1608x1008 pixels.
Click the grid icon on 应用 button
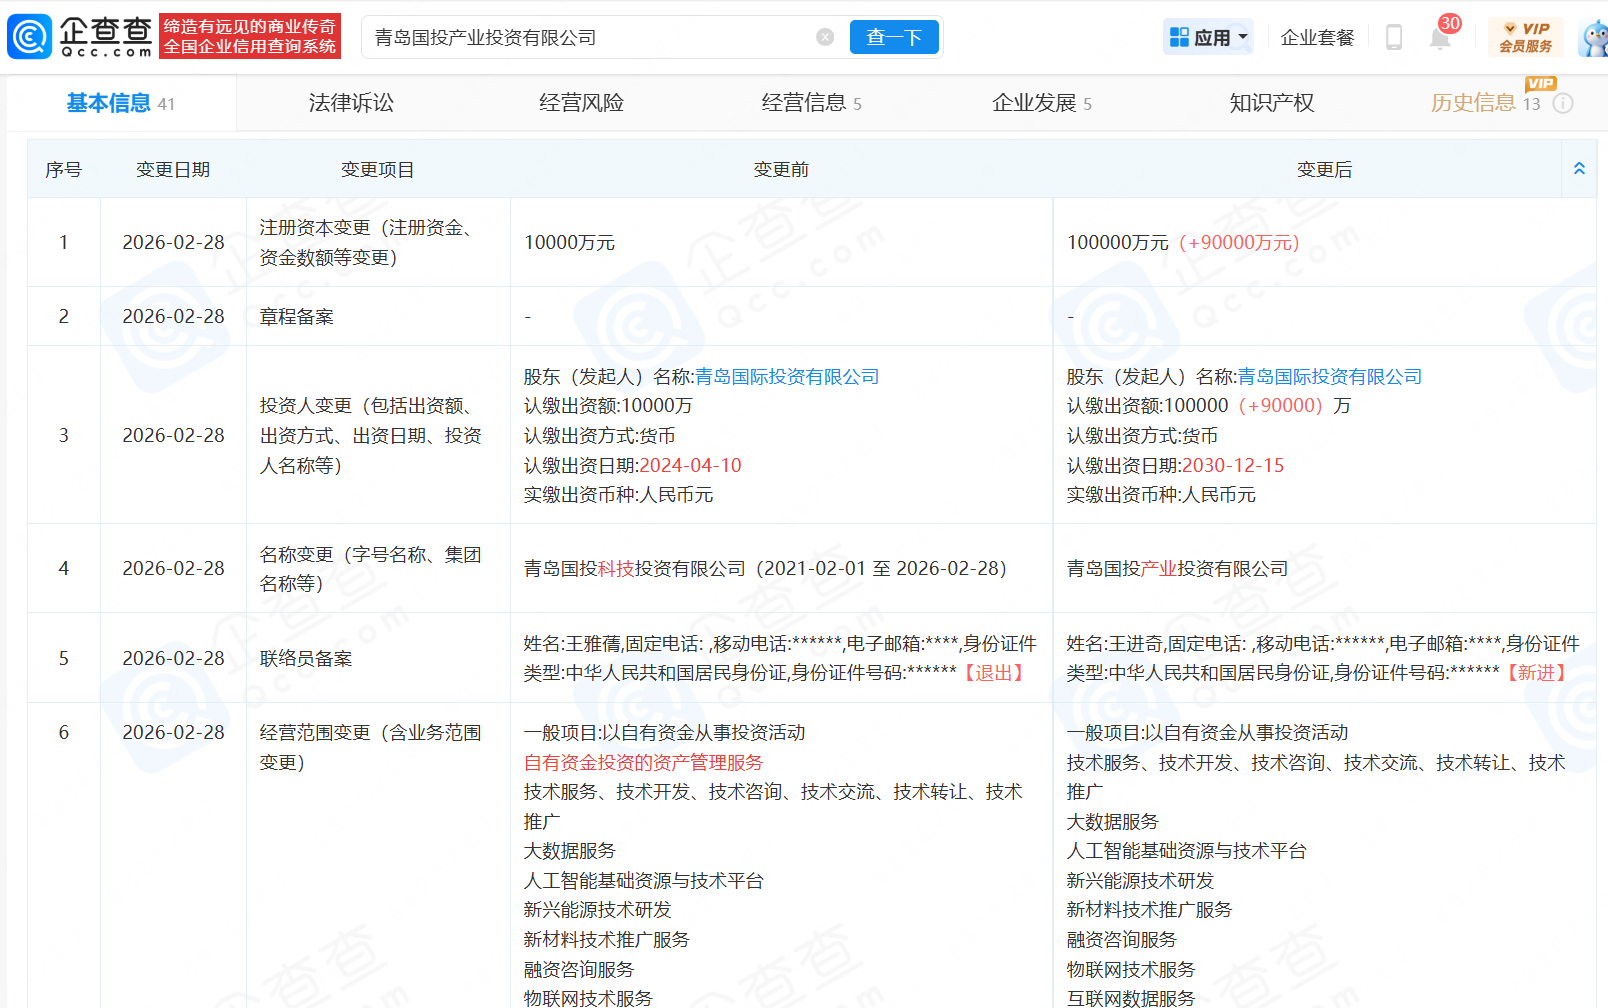tap(1180, 37)
